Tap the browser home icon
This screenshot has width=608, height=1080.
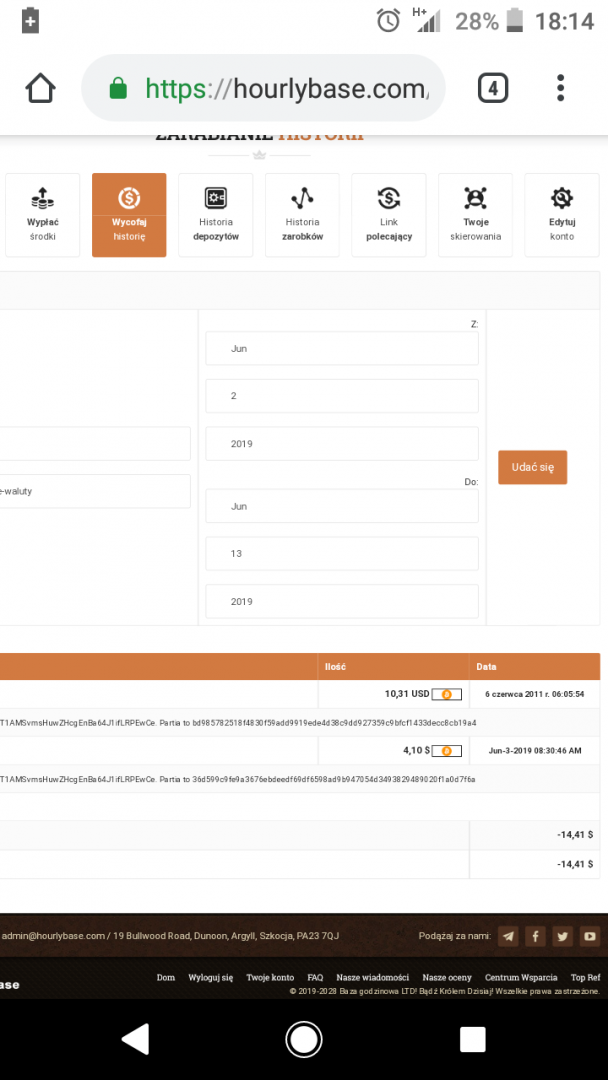[x=40, y=88]
